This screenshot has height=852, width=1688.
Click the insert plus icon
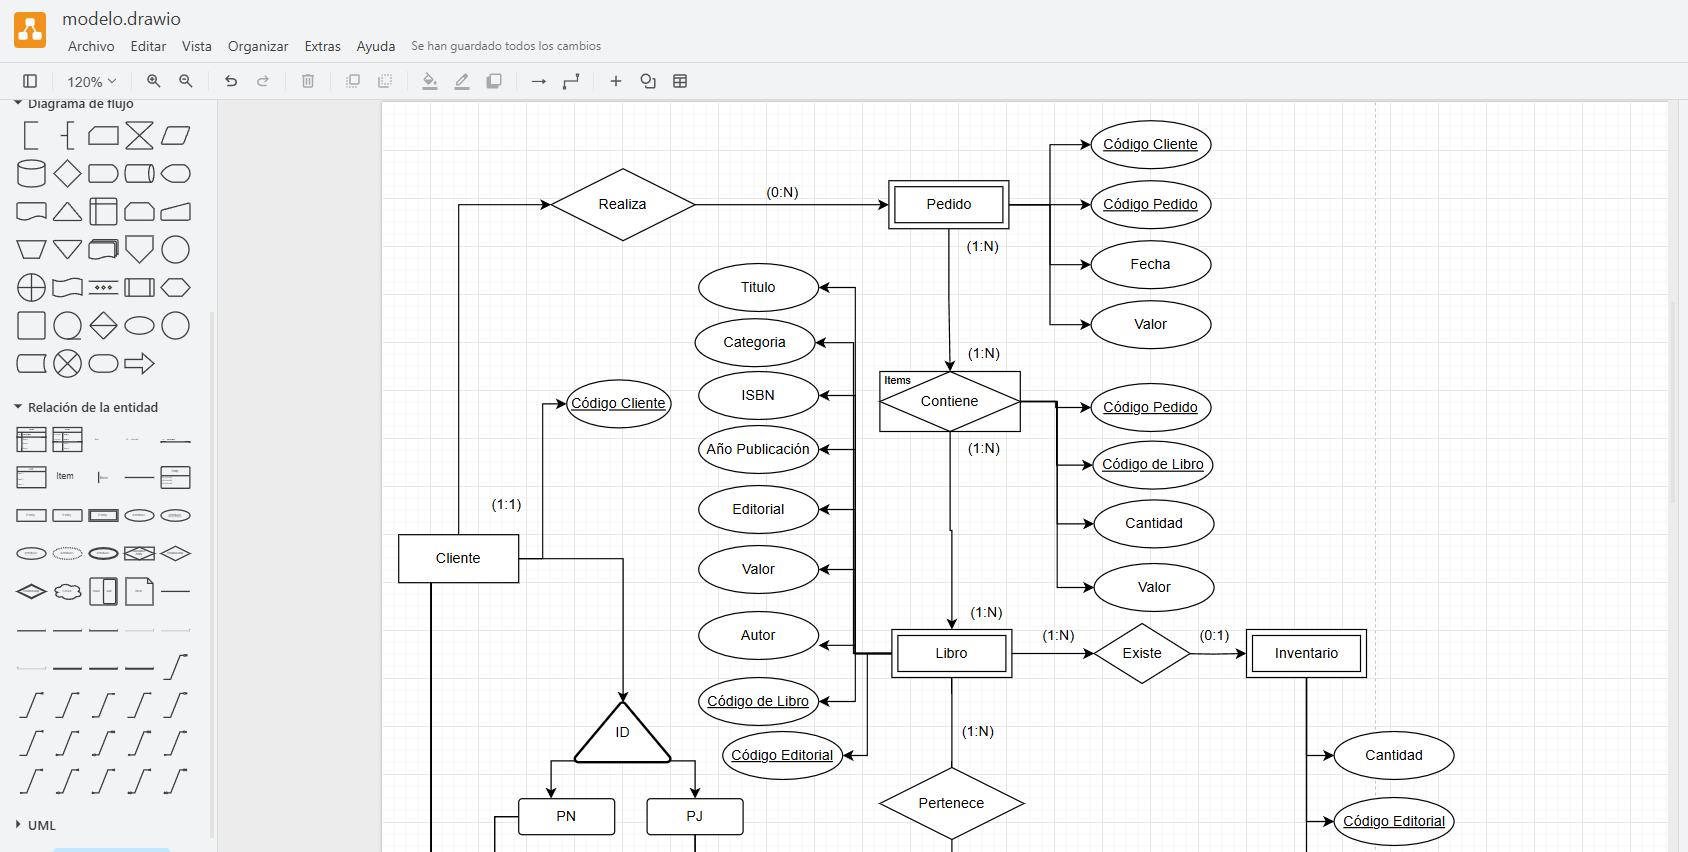pyautogui.click(x=616, y=81)
